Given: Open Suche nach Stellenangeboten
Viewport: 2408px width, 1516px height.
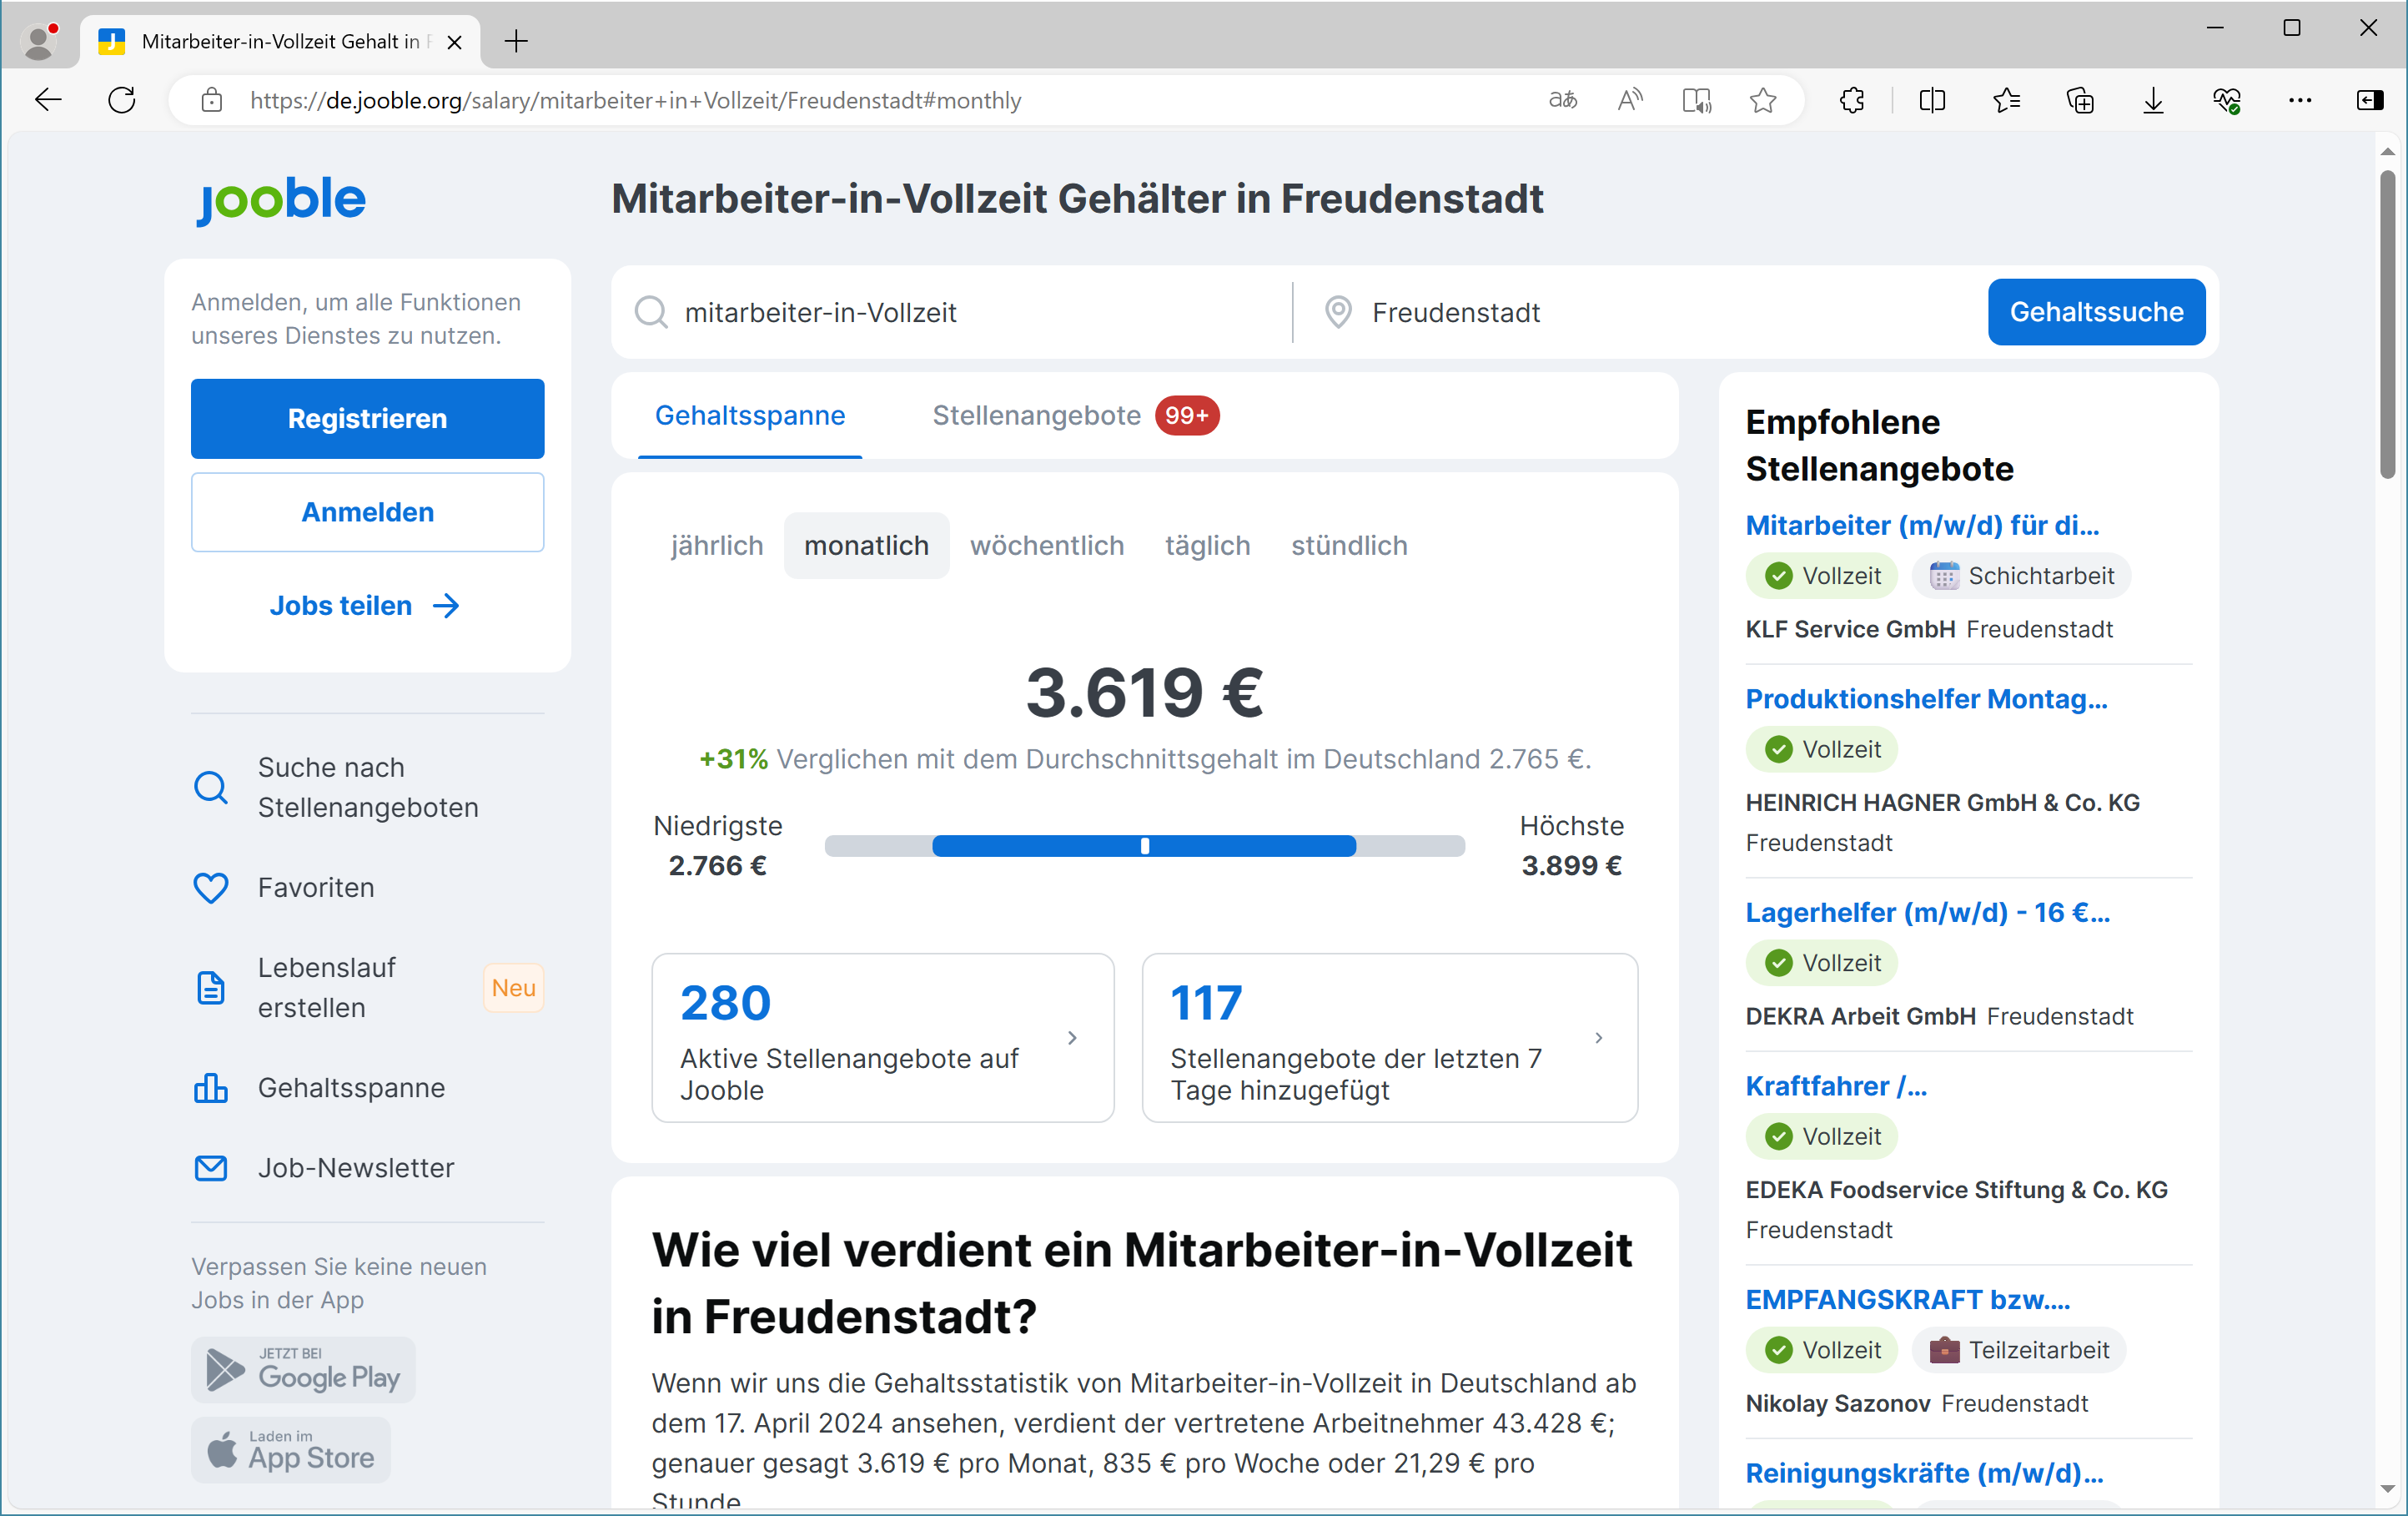Looking at the screenshot, I should click(x=368, y=787).
